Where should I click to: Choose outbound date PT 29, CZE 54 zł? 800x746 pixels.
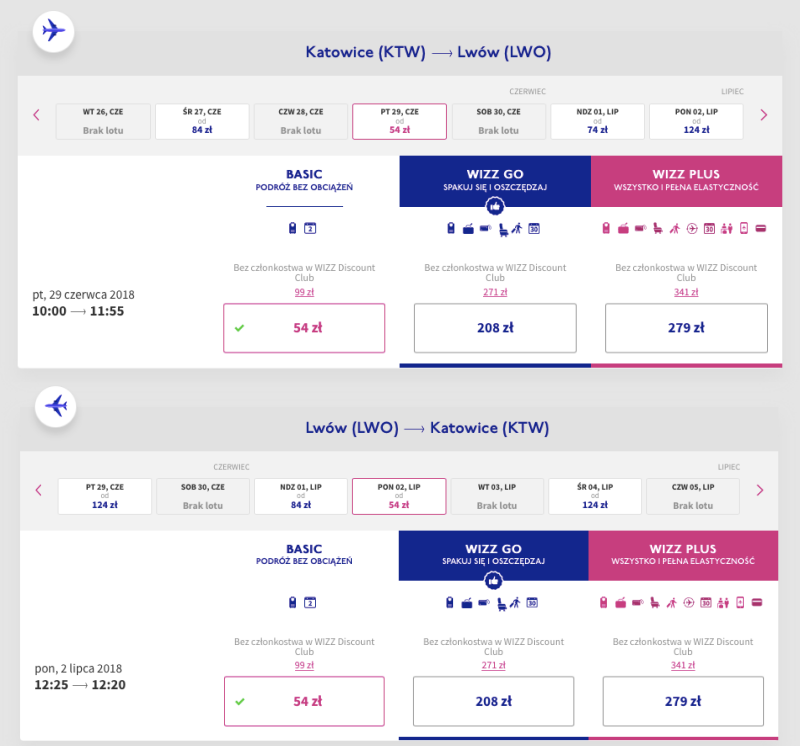click(399, 121)
